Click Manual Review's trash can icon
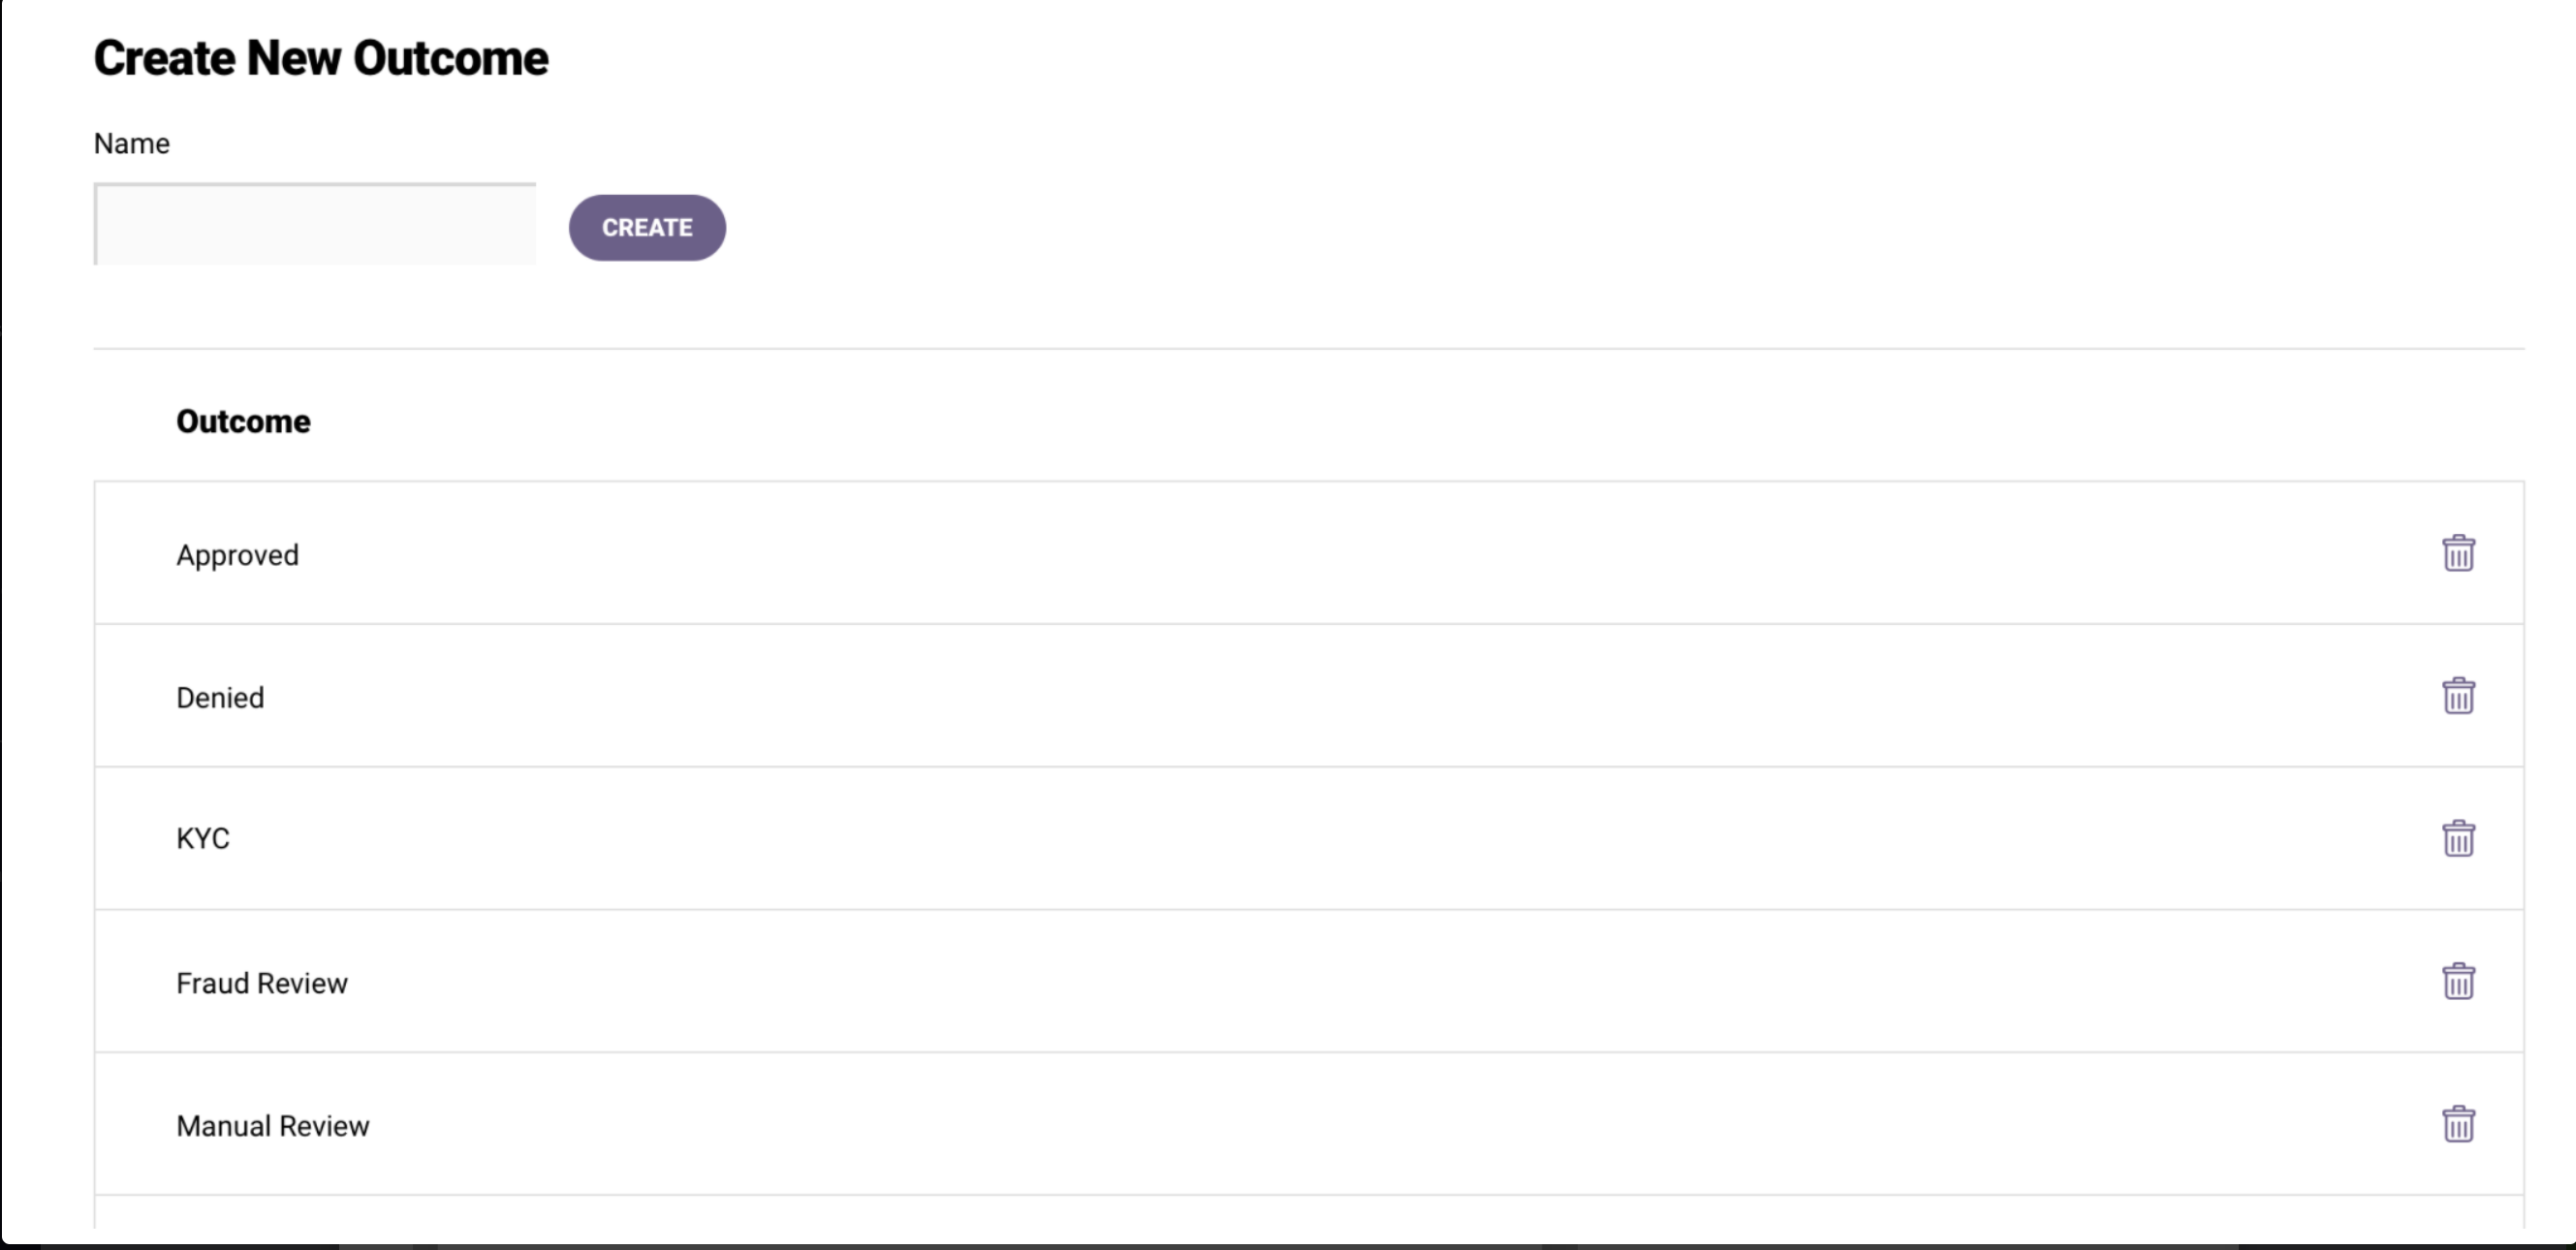This screenshot has width=2576, height=1250. coord(2458,1124)
